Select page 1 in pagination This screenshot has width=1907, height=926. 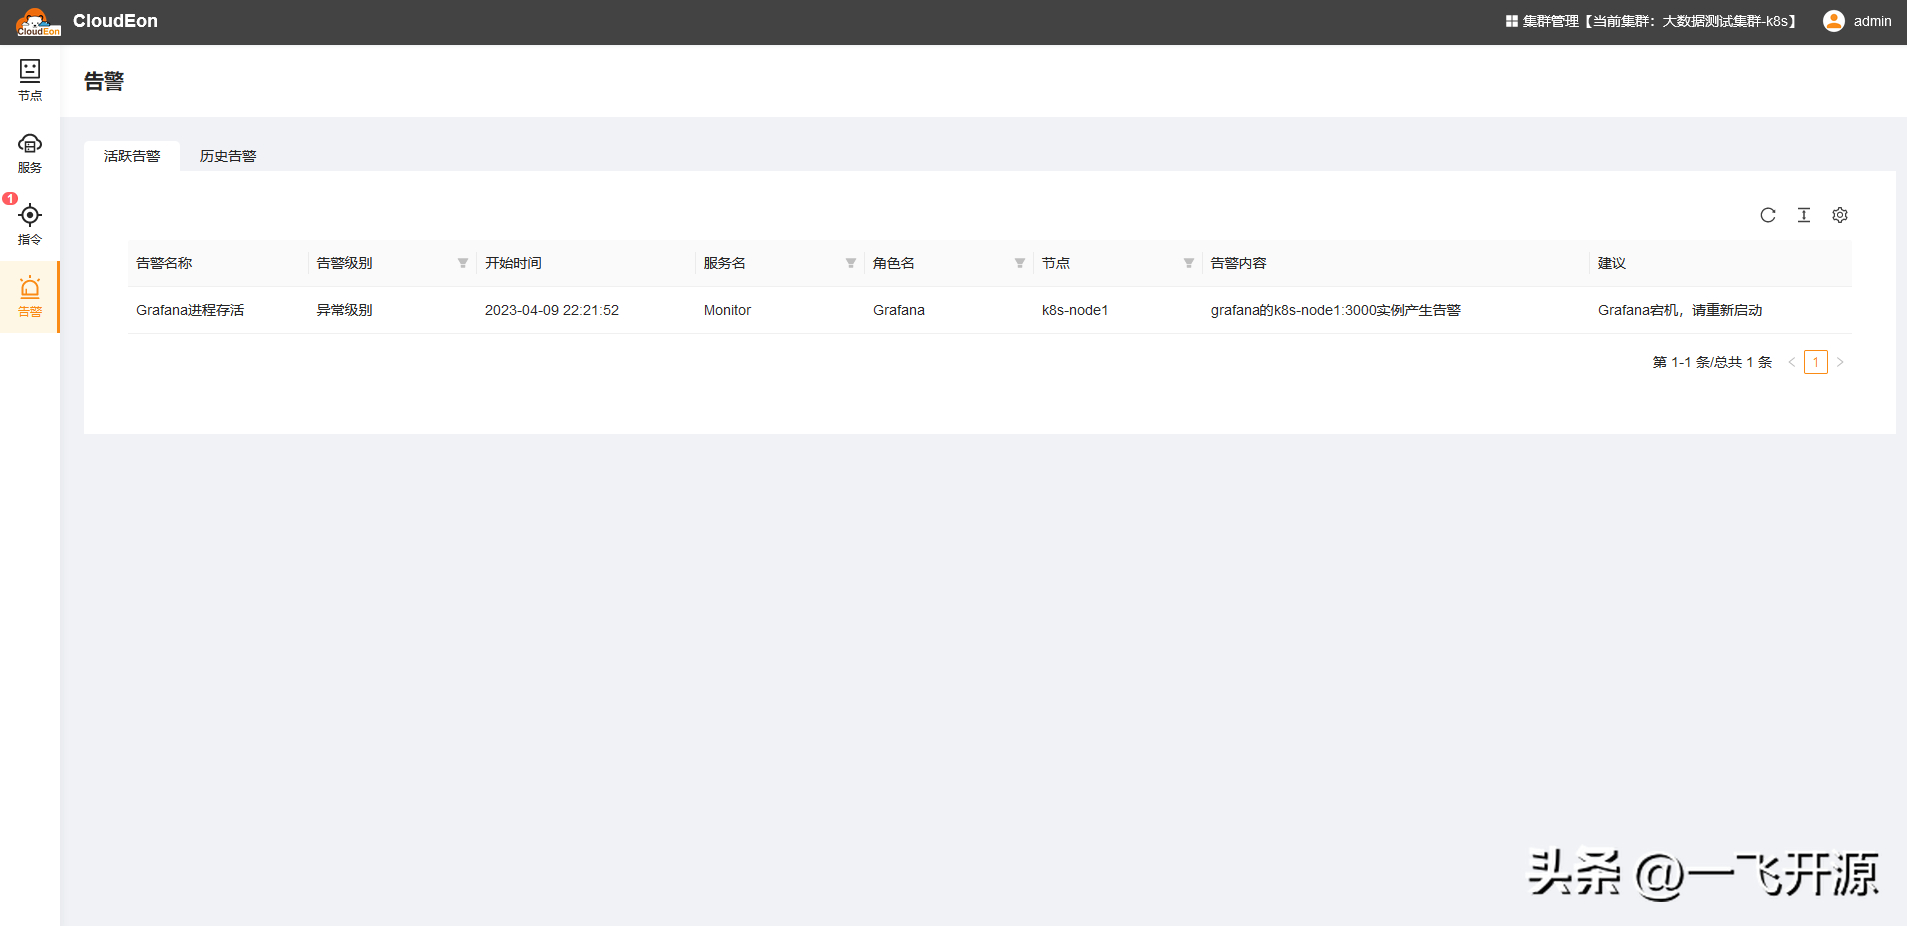[1816, 362]
